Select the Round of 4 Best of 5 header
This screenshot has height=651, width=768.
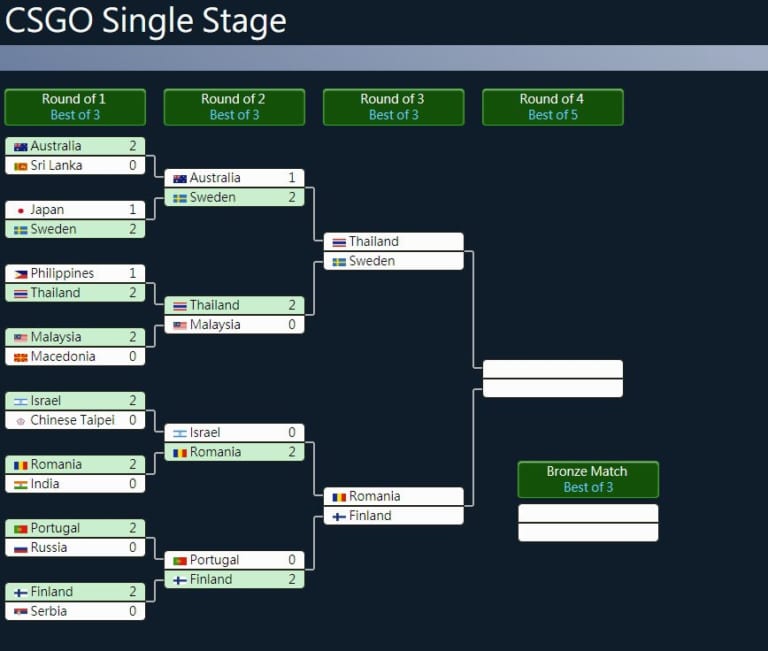pos(552,107)
